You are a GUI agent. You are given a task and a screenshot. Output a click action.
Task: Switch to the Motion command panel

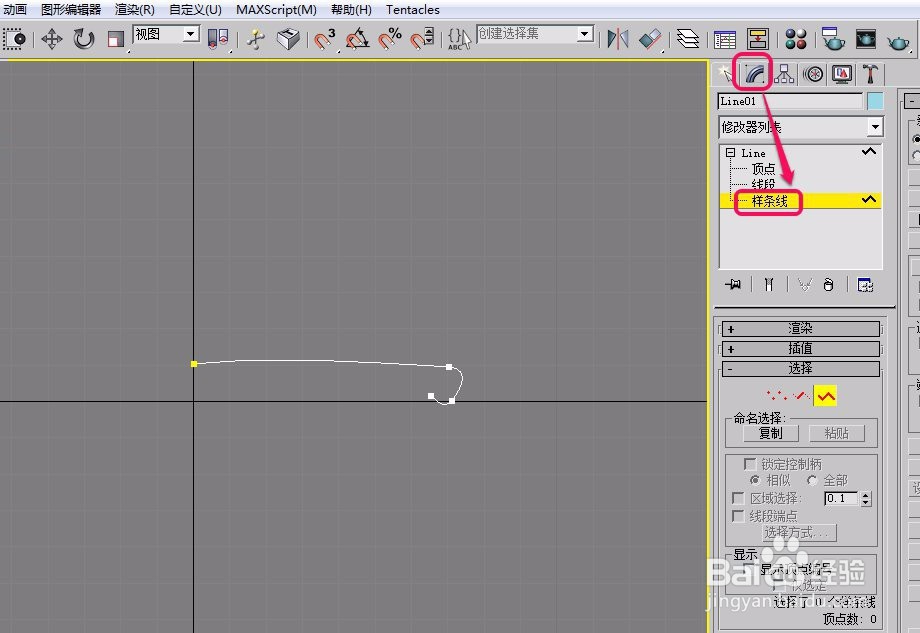[813, 74]
